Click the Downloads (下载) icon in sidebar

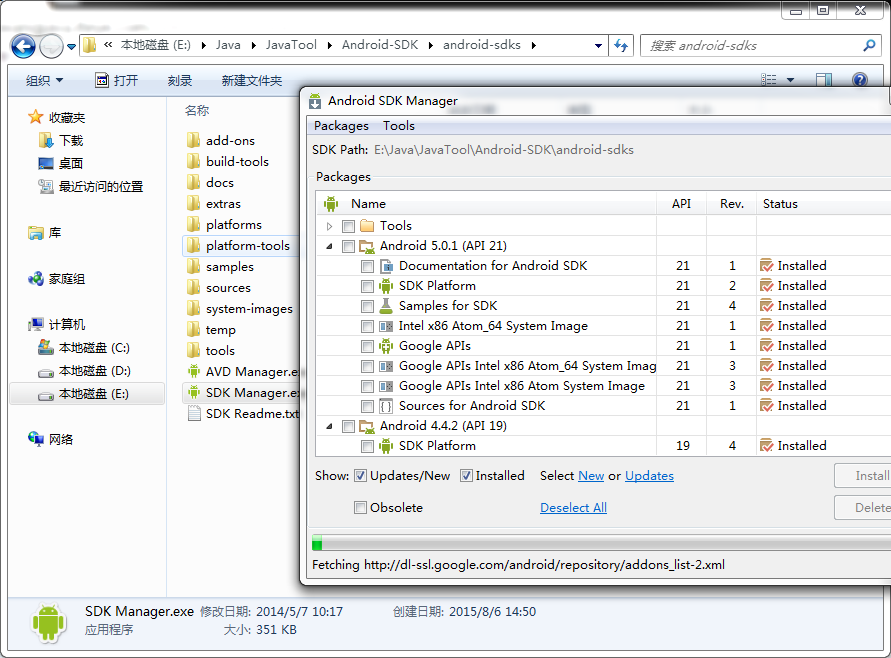46,140
